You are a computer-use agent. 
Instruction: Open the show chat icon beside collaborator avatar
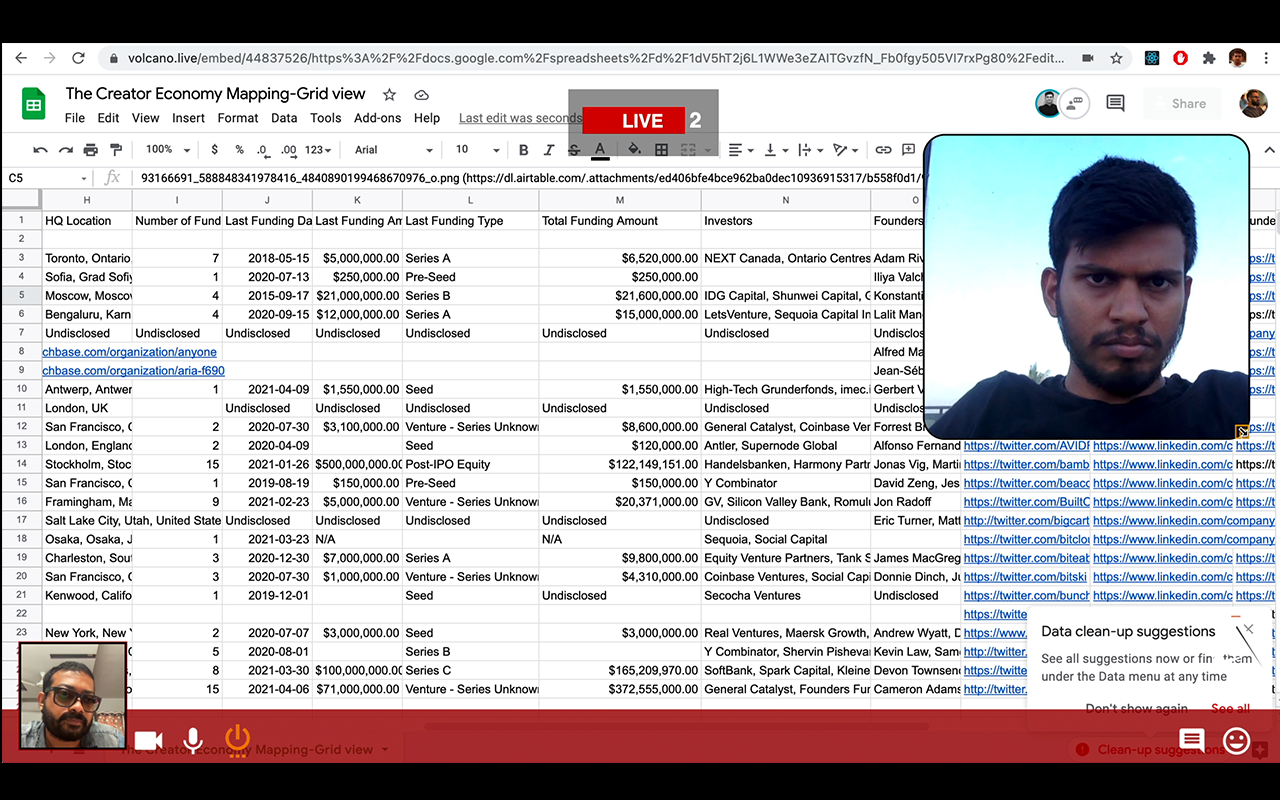pos(1076,102)
